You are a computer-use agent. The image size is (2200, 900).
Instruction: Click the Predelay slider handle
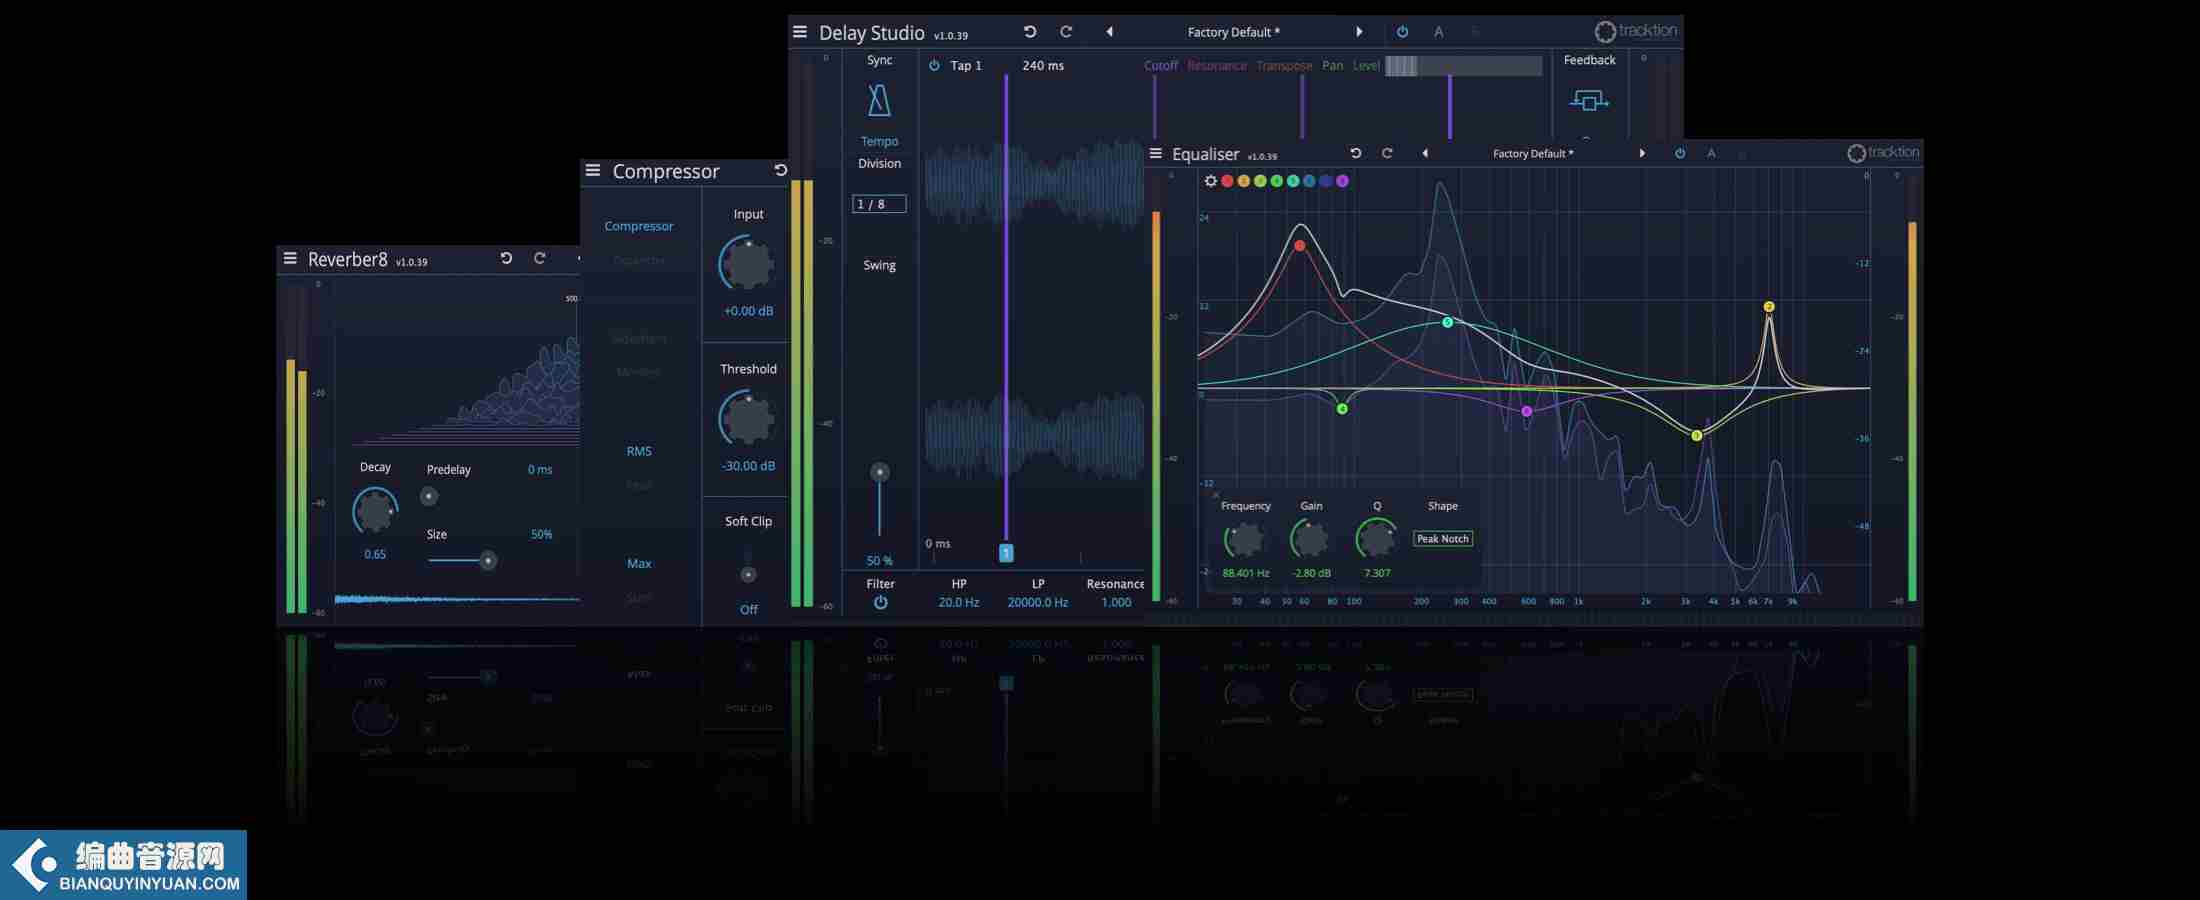429,495
